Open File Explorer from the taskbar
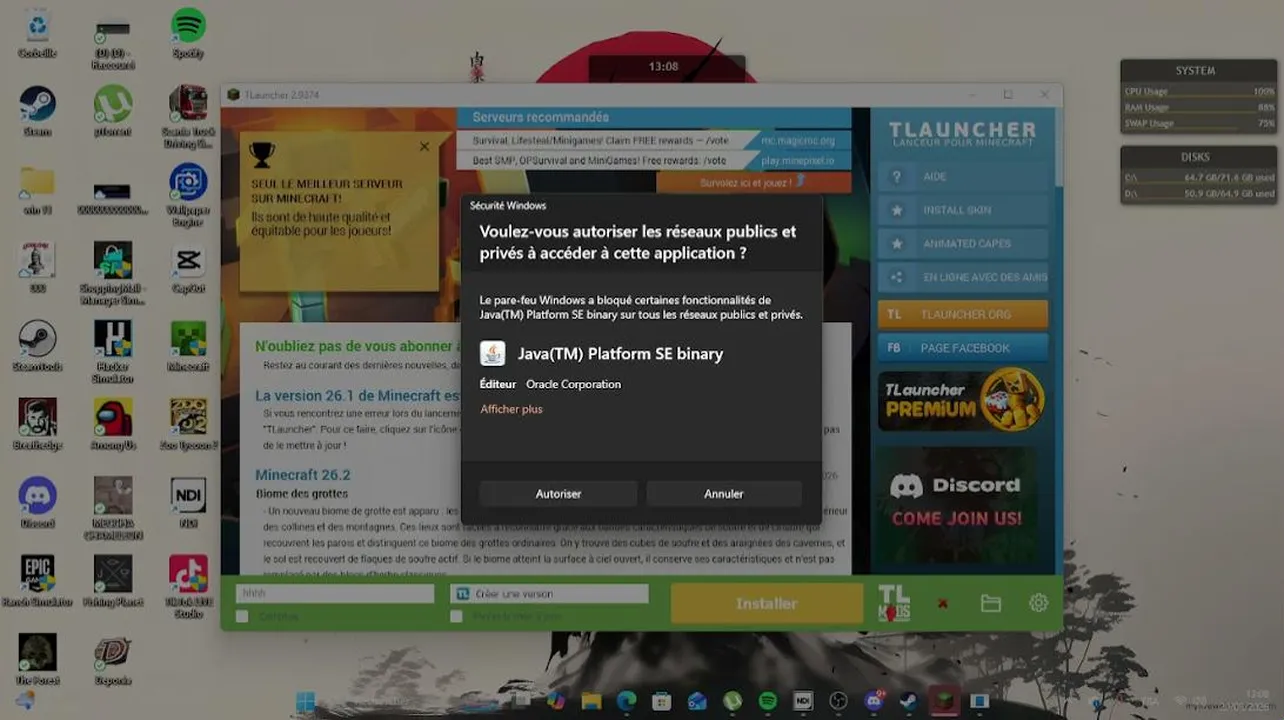Viewport: 1284px width, 720px height. (x=591, y=701)
